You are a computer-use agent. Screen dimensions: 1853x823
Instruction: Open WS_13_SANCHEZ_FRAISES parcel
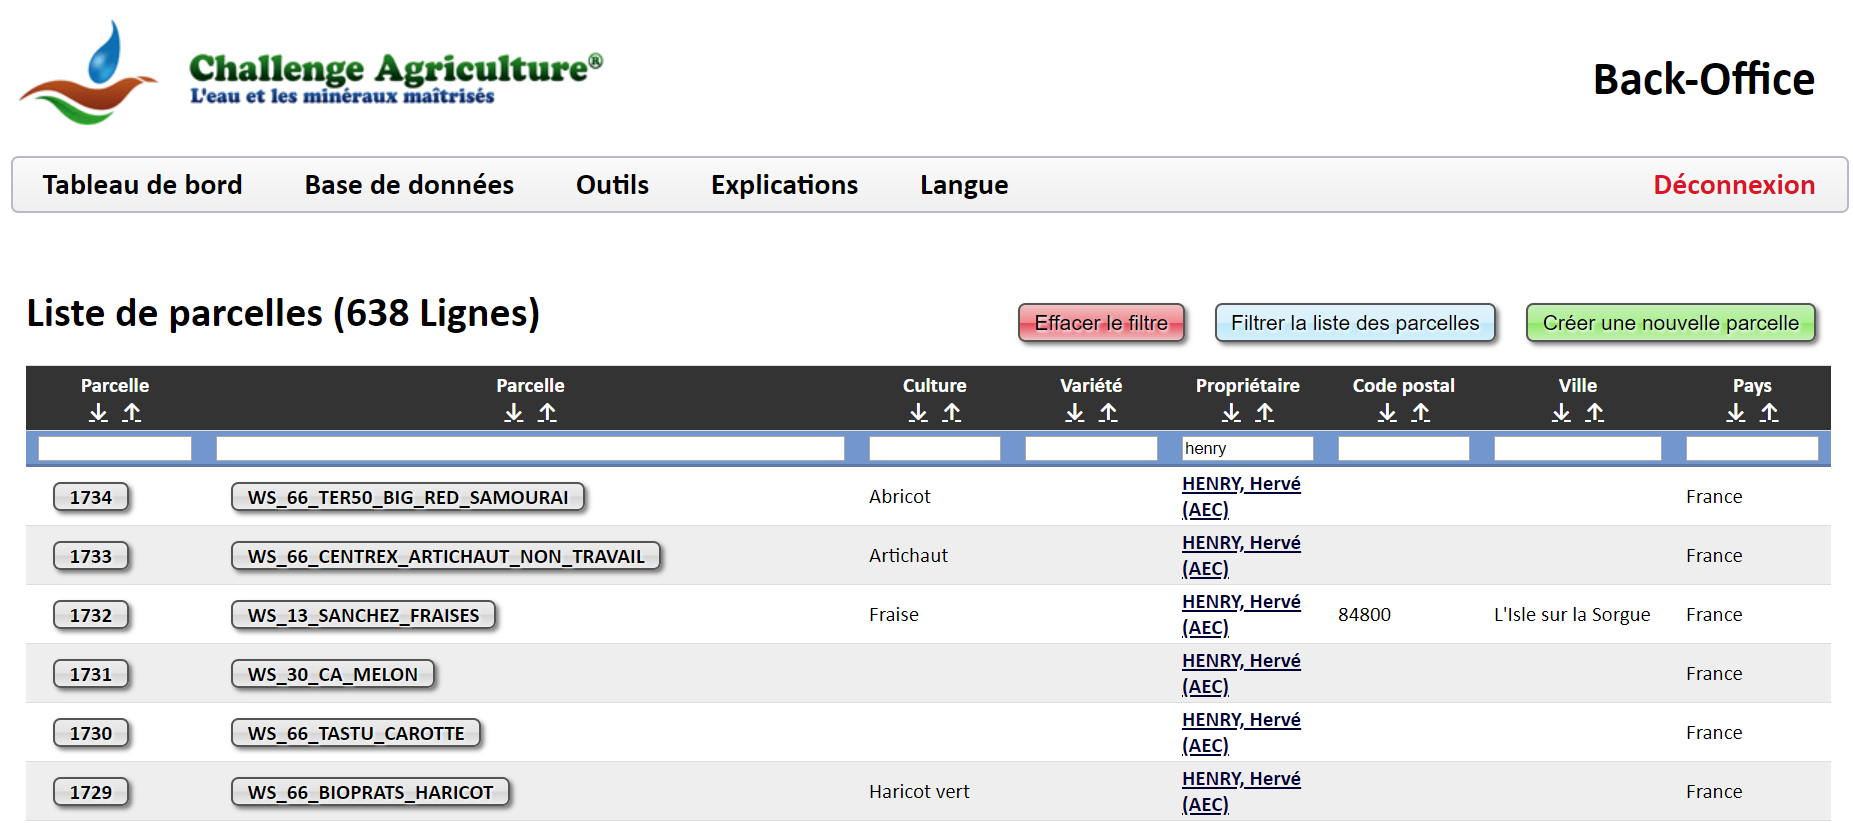tap(363, 615)
